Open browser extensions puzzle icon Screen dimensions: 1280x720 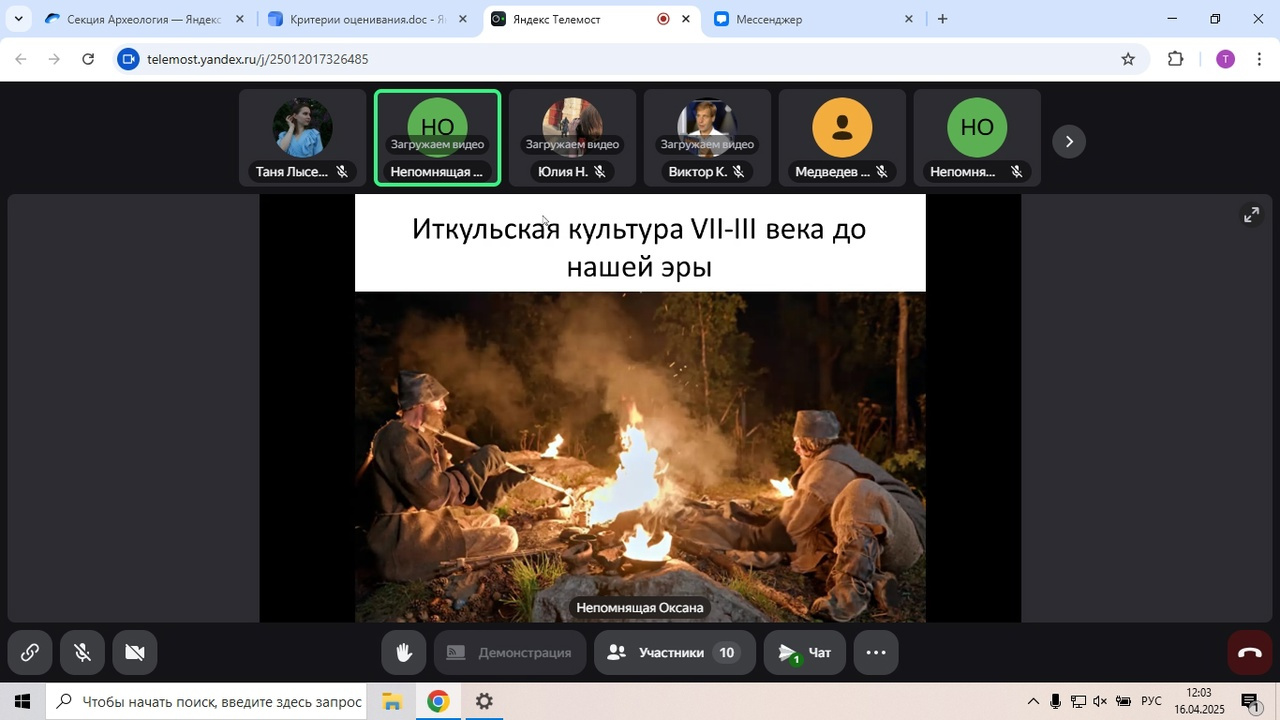point(1176,59)
